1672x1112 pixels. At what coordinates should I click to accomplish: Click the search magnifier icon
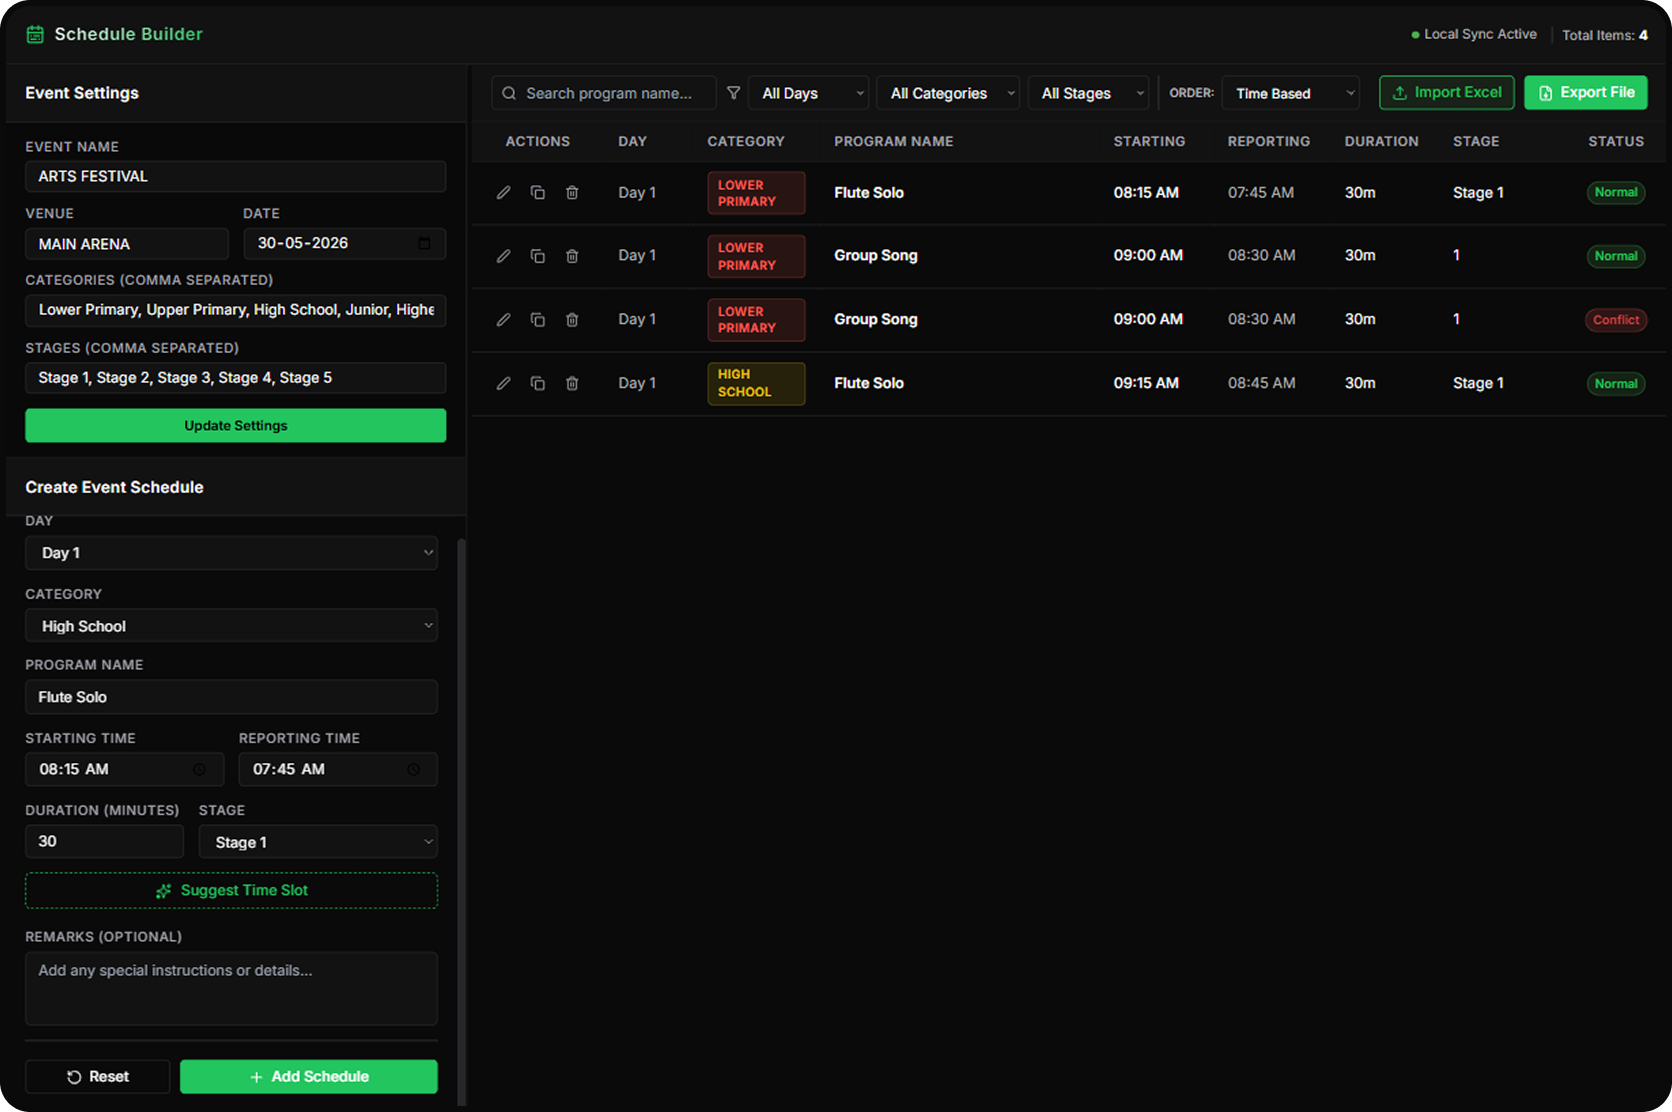pyautogui.click(x=509, y=93)
